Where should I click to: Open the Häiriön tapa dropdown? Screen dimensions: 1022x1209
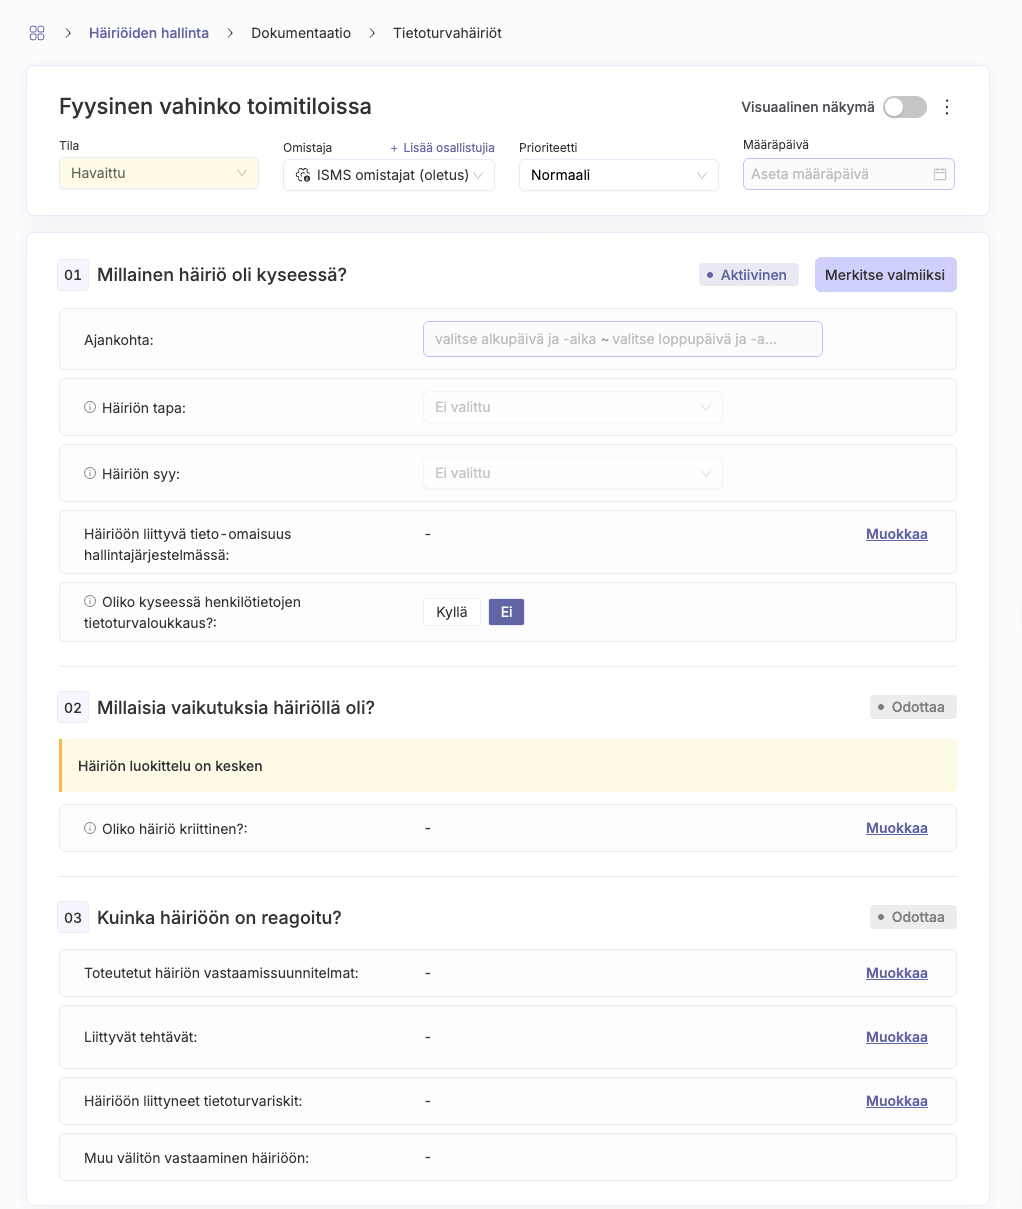573,407
